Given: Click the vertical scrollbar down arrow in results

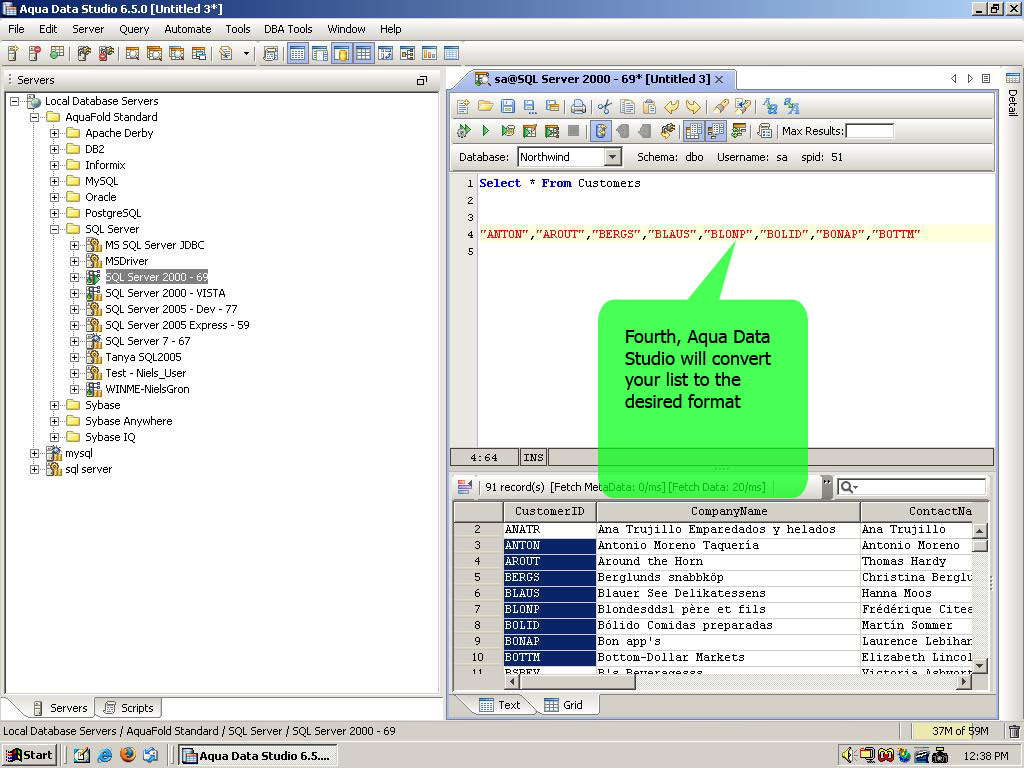Looking at the screenshot, I should [x=980, y=666].
